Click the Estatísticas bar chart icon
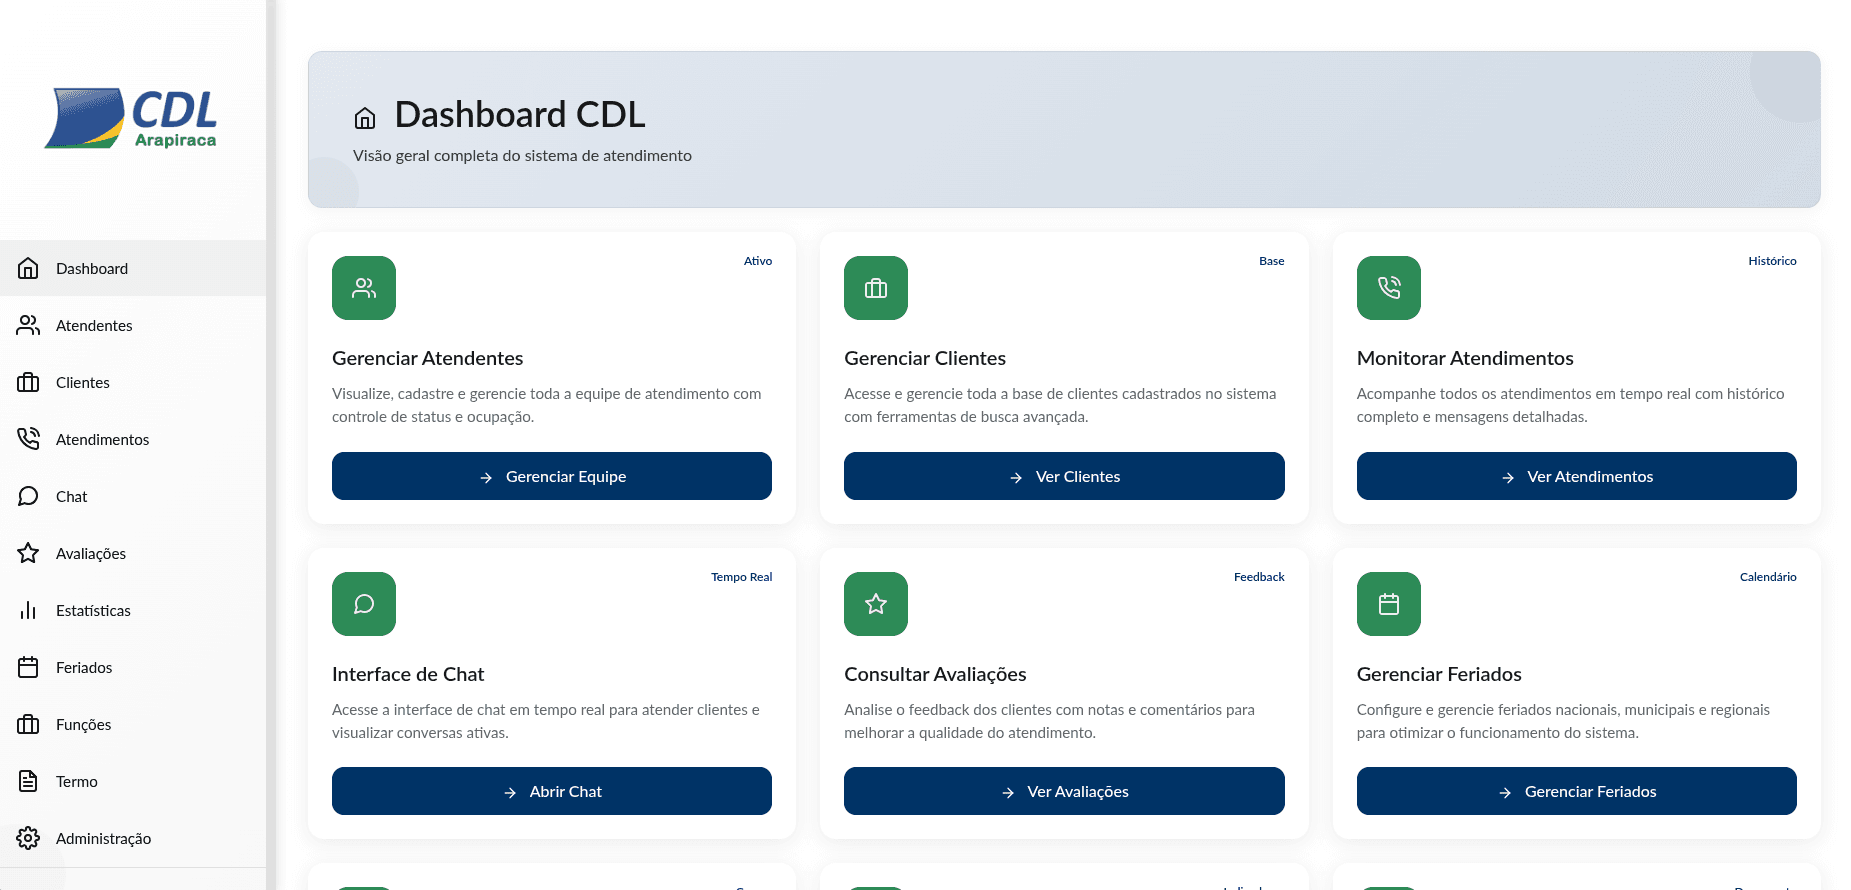The height and width of the screenshot is (890, 1851). click(x=28, y=610)
